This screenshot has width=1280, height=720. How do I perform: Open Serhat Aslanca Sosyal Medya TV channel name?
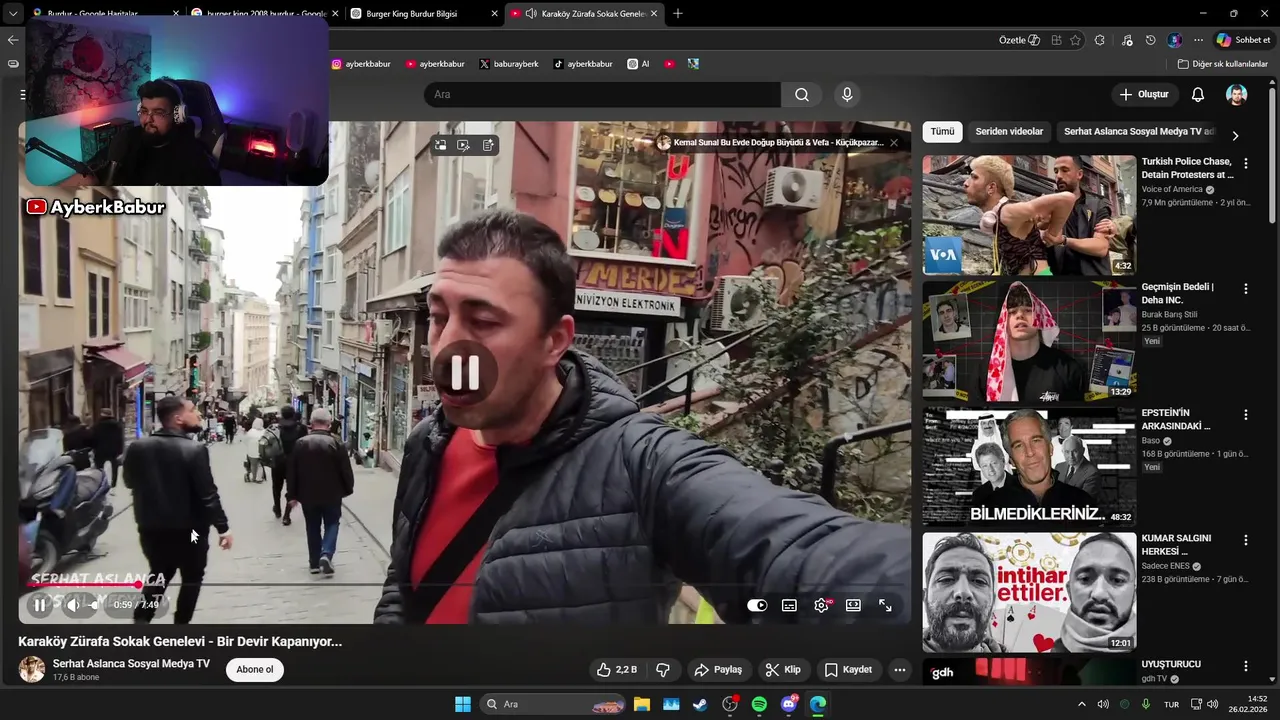131,663
